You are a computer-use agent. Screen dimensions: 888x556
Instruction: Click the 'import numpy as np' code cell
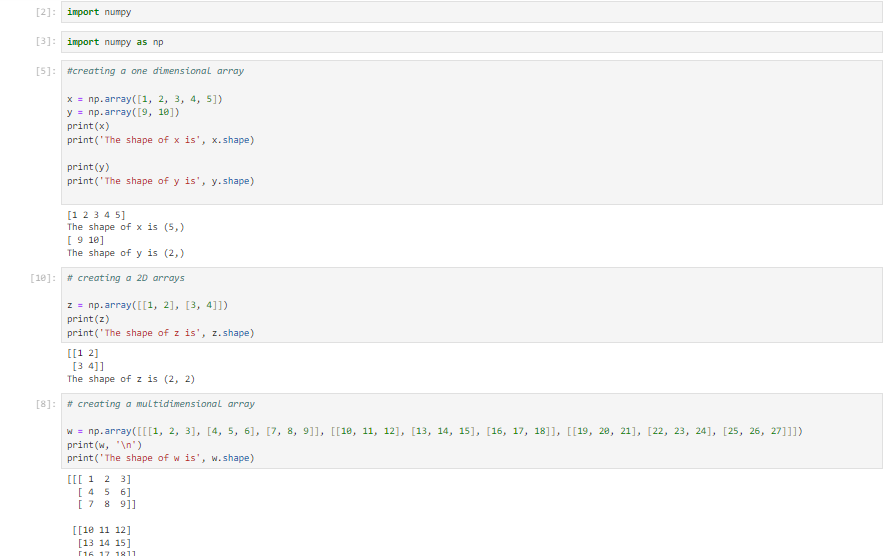pos(471,42)
